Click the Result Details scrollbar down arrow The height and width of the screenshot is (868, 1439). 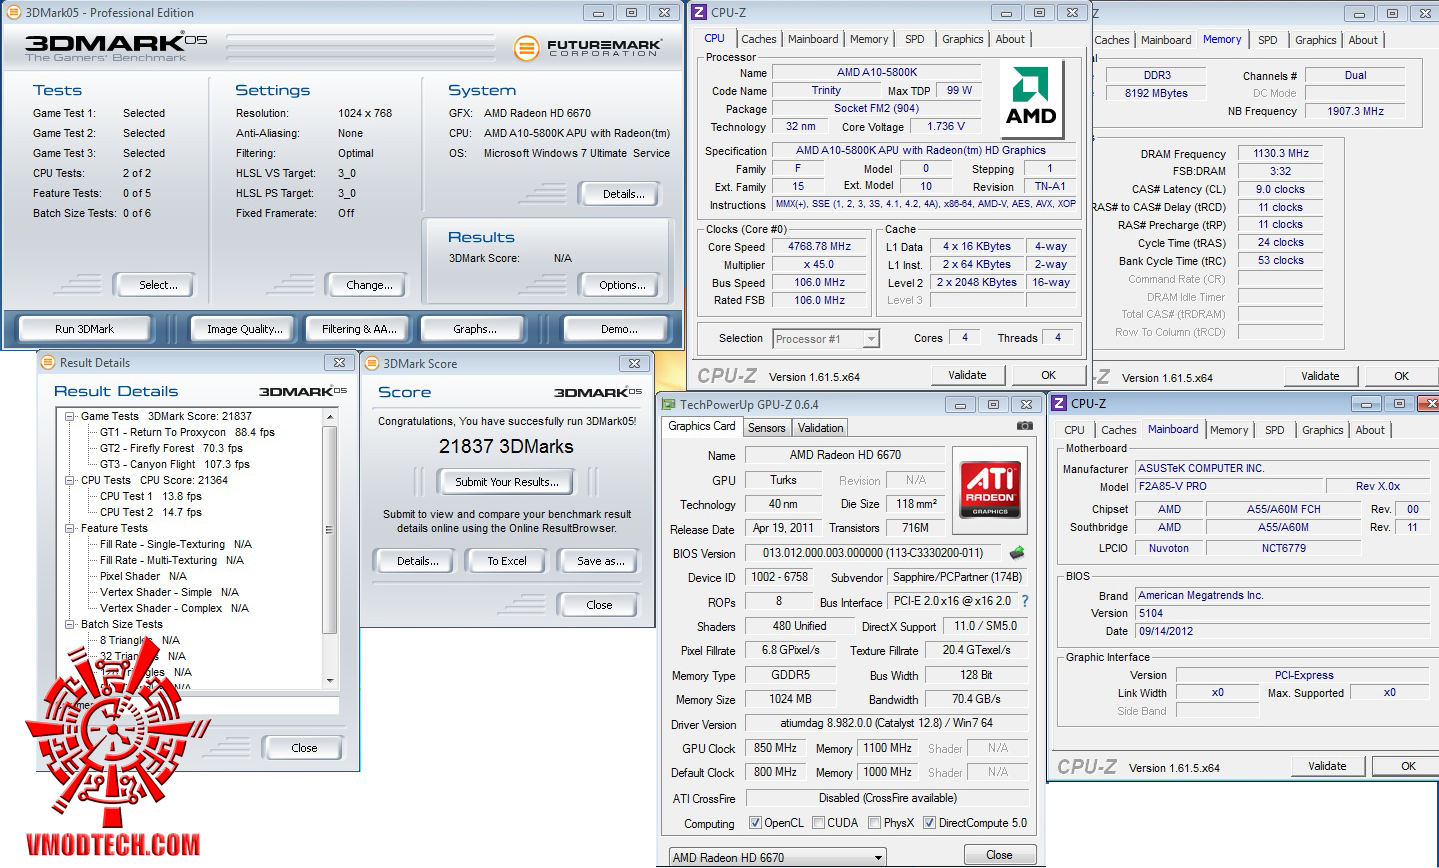[x=331, y=680]
